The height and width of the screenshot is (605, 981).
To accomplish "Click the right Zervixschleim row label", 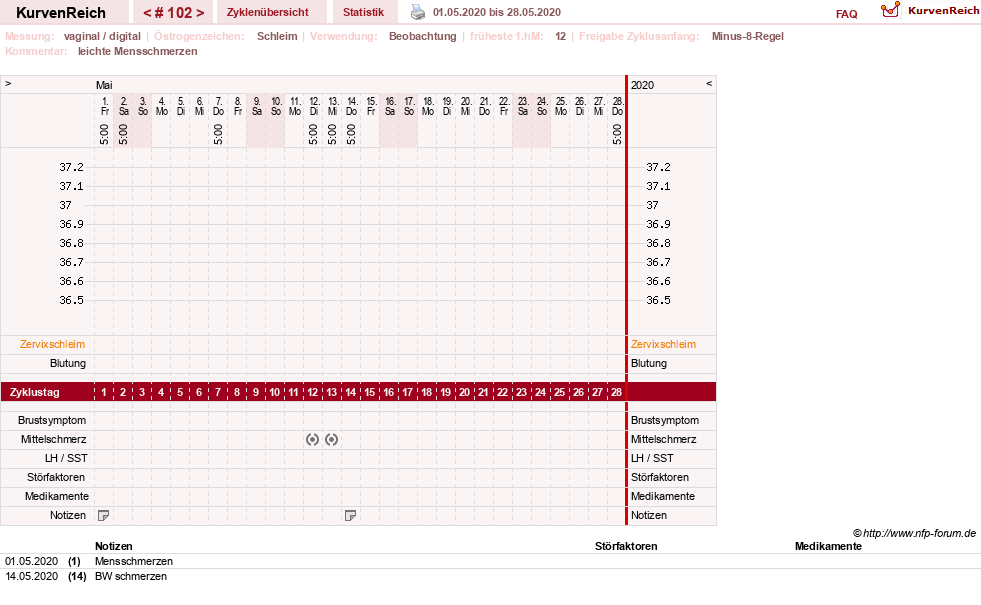I will coord(663,344).
